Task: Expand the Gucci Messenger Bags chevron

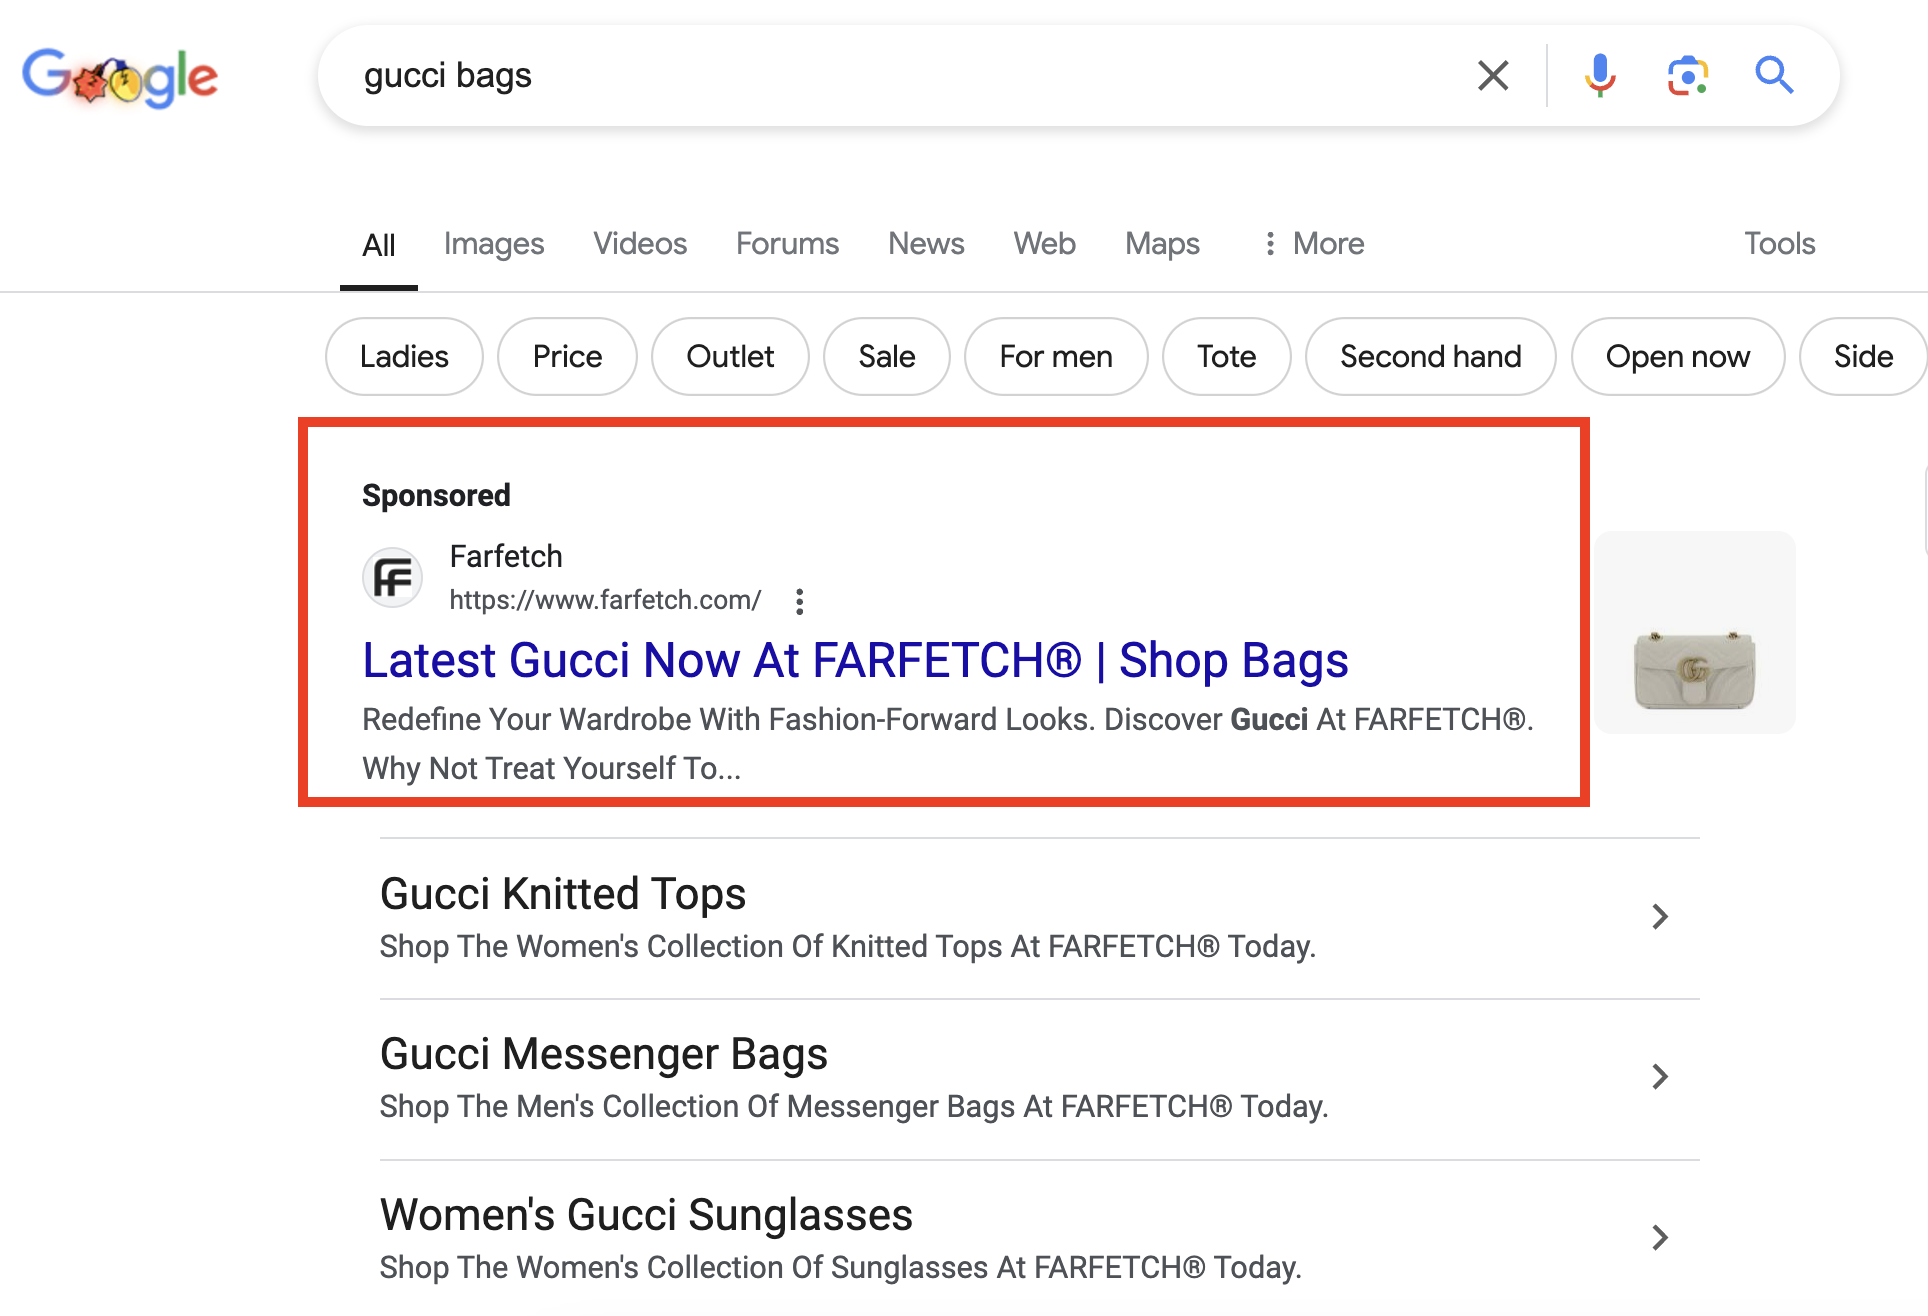Action: point(1660,1076)
